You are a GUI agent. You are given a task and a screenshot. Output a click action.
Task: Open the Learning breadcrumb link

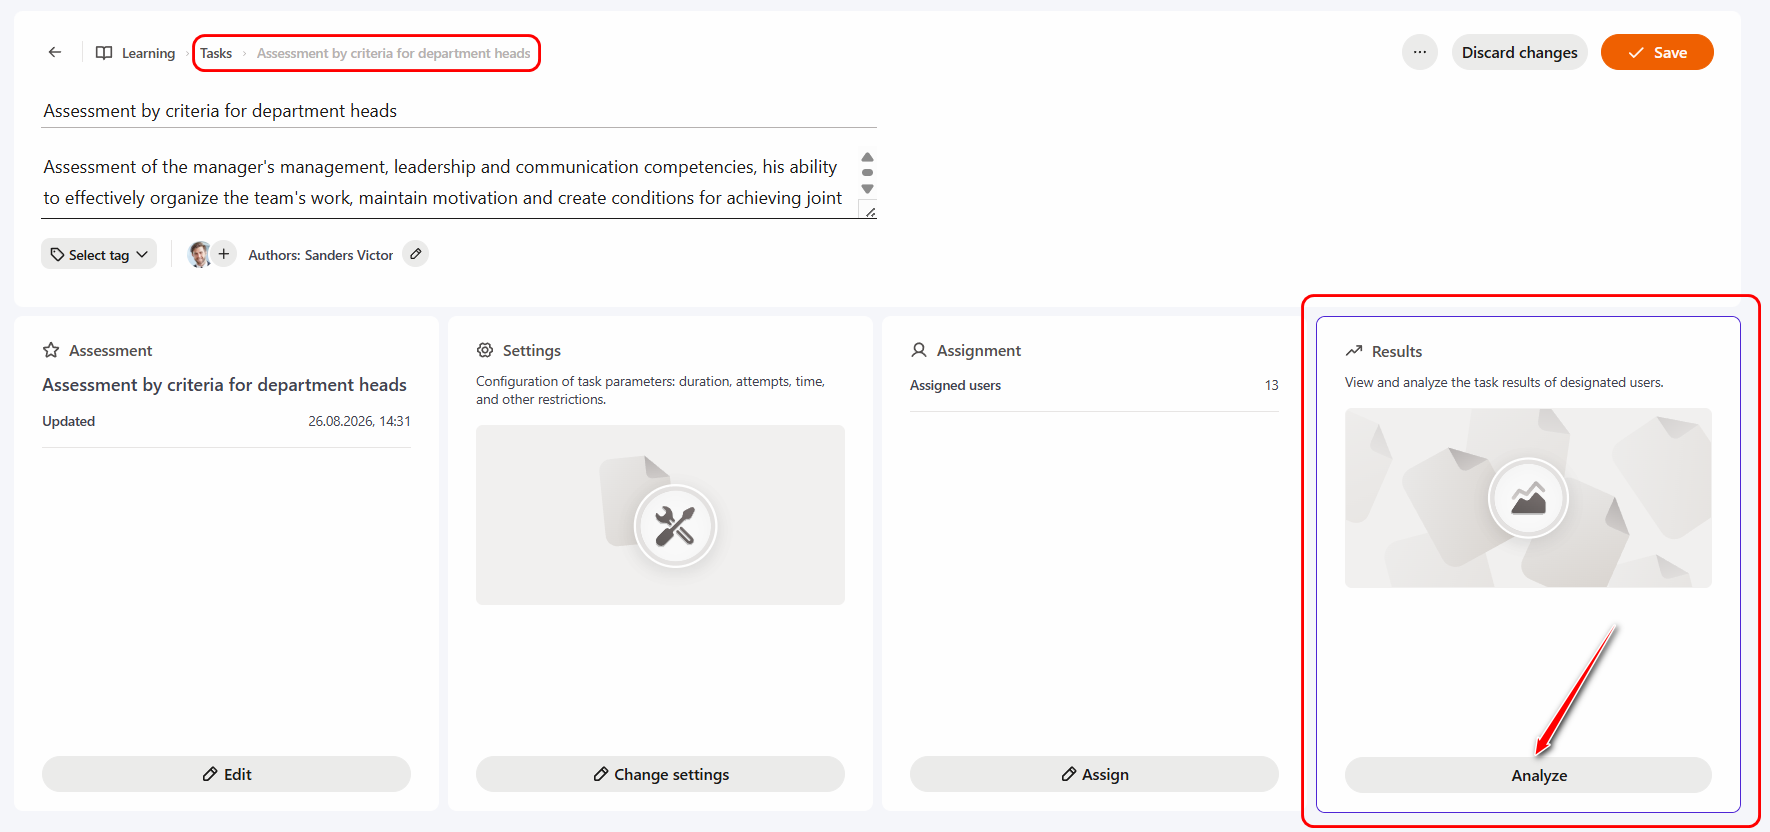coord(148,53)
